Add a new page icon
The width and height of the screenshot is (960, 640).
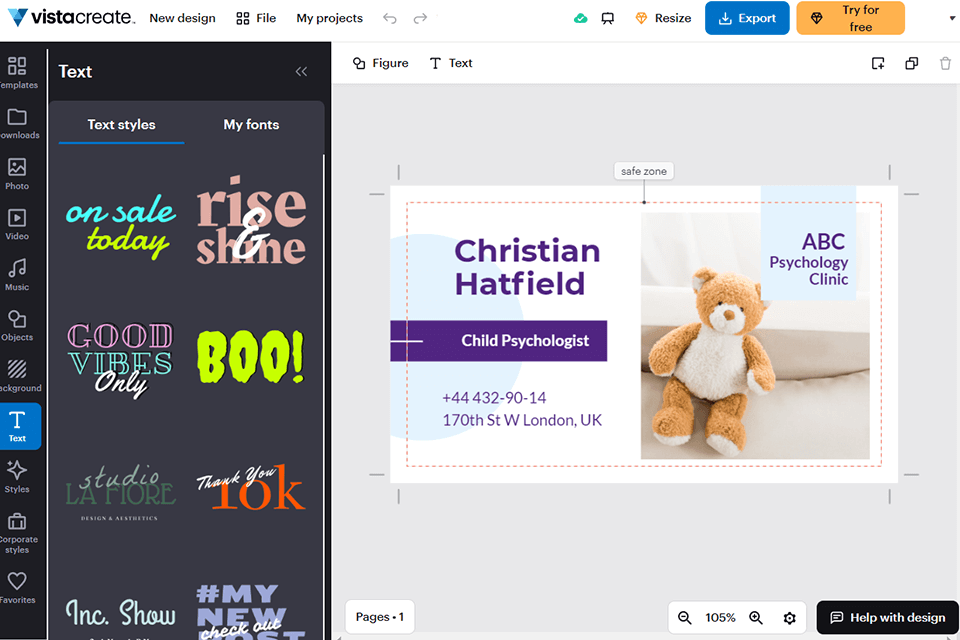878,63
